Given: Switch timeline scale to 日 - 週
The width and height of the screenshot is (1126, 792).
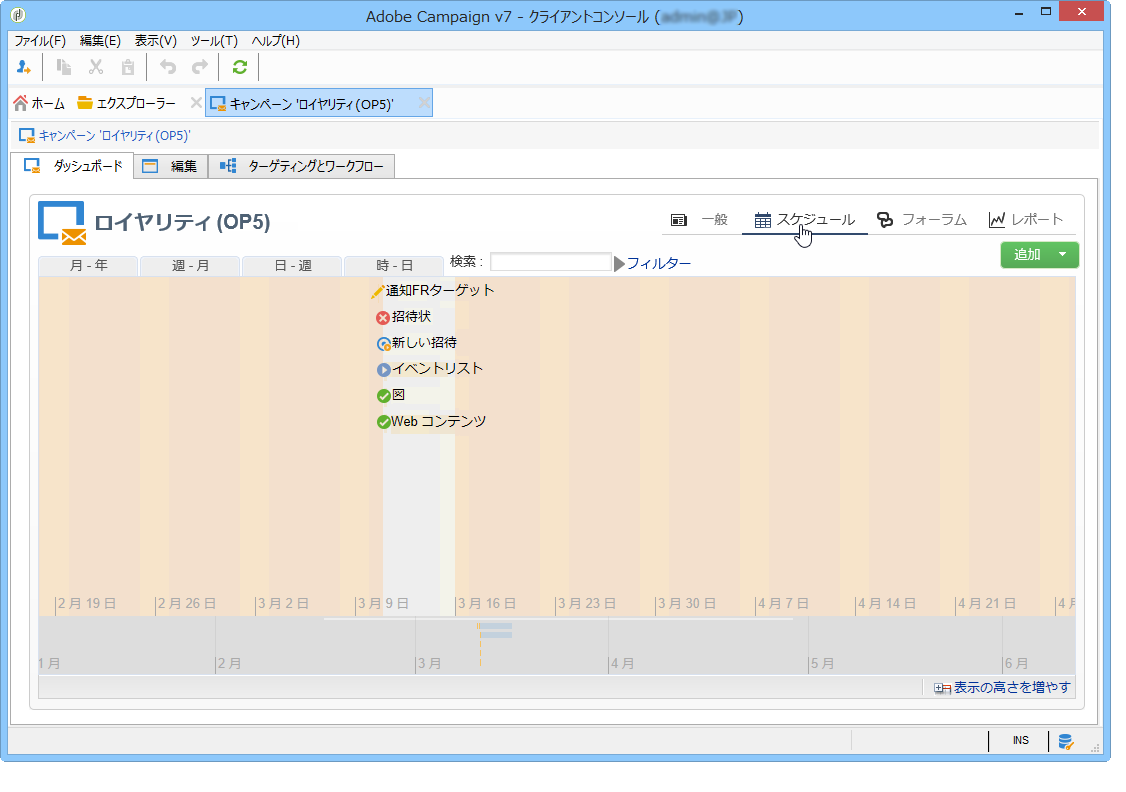Looking at the screenshot, I should tap(293, 266).
